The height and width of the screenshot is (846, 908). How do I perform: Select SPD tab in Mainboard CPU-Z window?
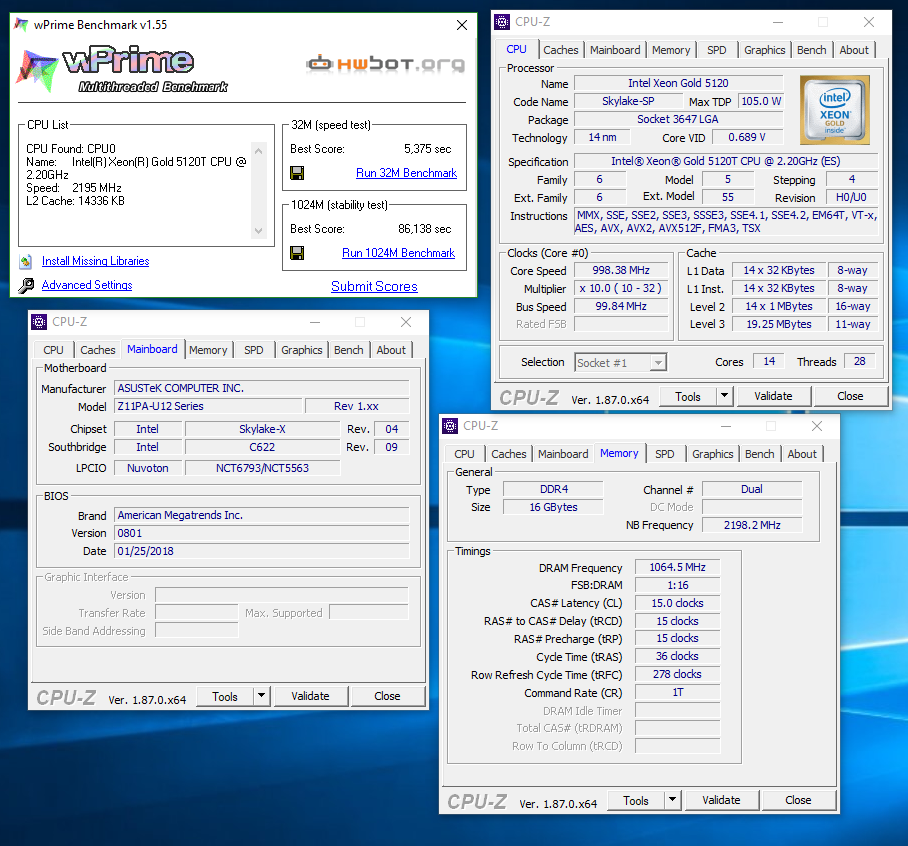tap(254, 350)
